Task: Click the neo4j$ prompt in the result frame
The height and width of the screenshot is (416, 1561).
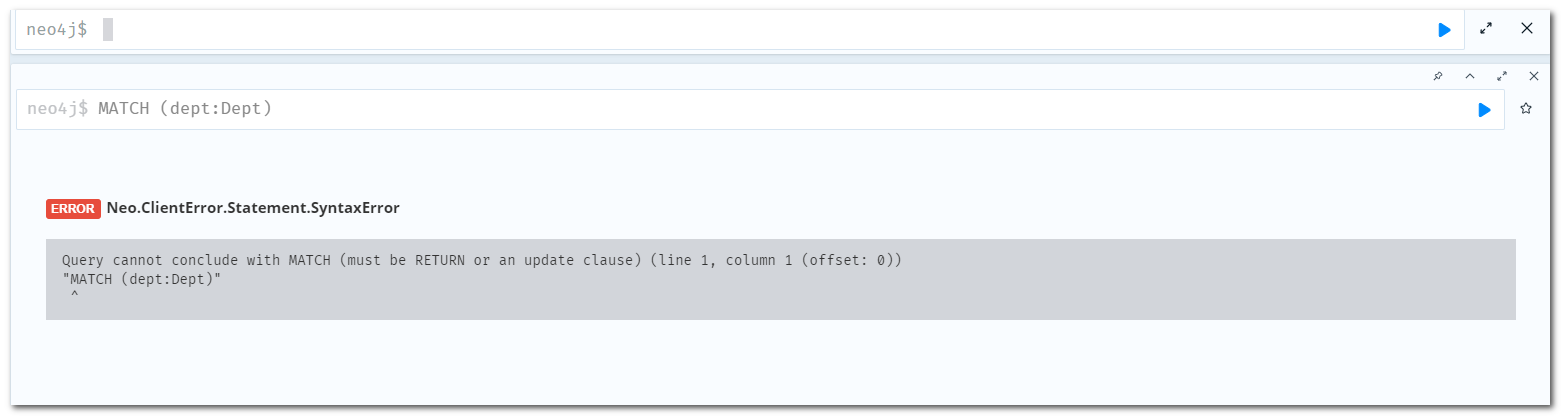Action: tap(58, 109)
